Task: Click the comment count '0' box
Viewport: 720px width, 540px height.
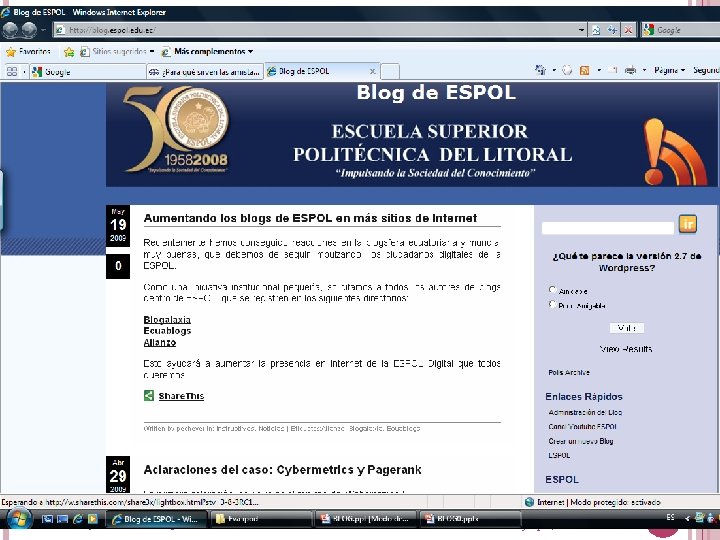Action: pyautogui.click(x=118, y=266)
